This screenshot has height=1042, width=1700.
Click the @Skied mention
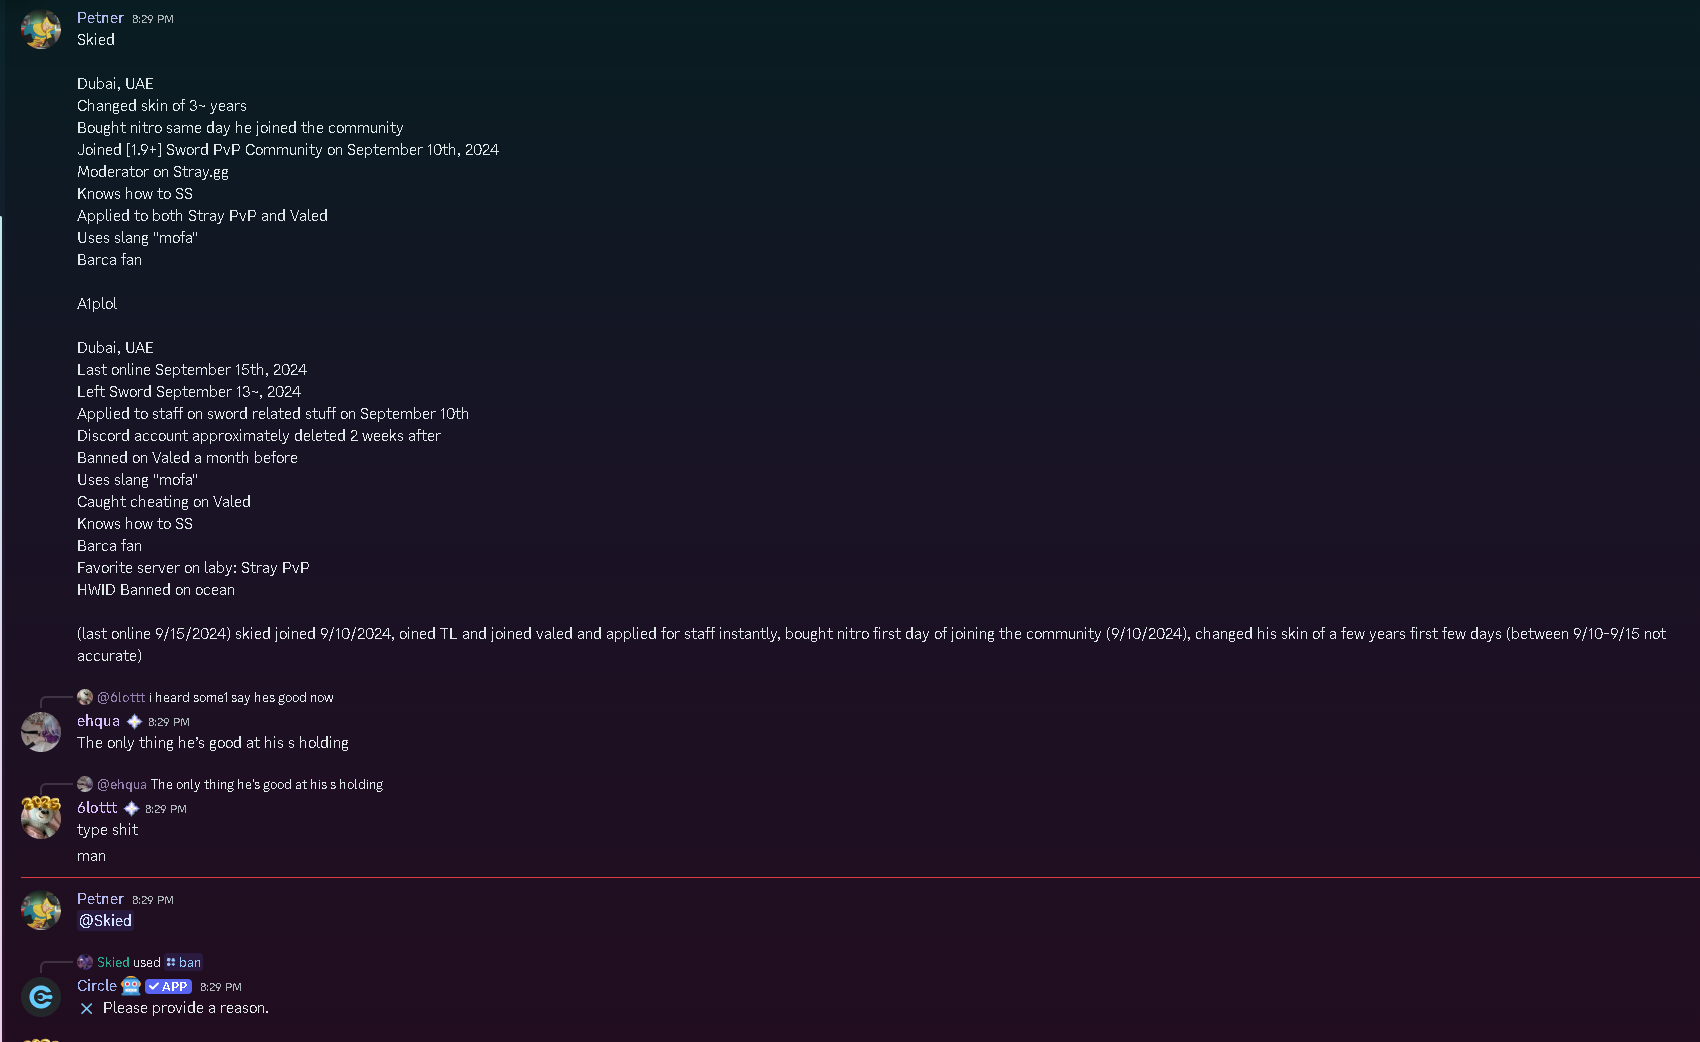tap(105, 921)
